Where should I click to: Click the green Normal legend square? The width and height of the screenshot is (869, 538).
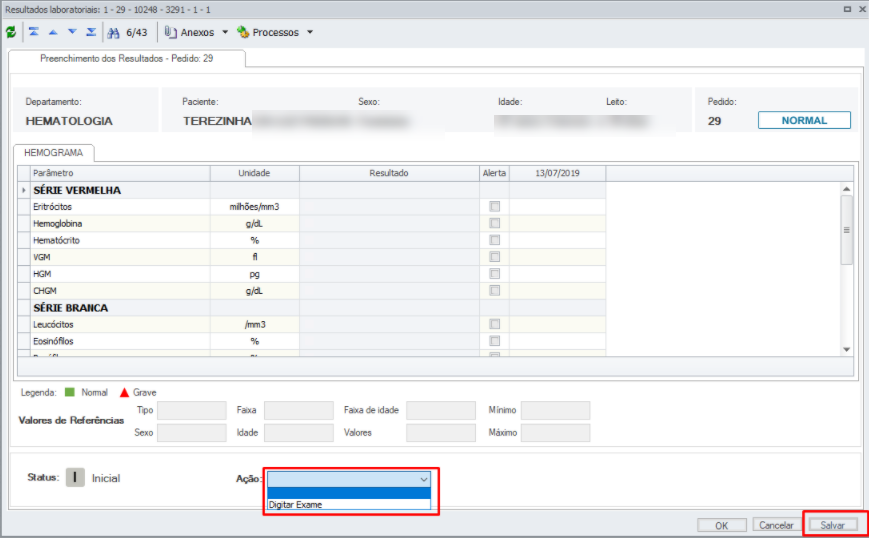69,392
